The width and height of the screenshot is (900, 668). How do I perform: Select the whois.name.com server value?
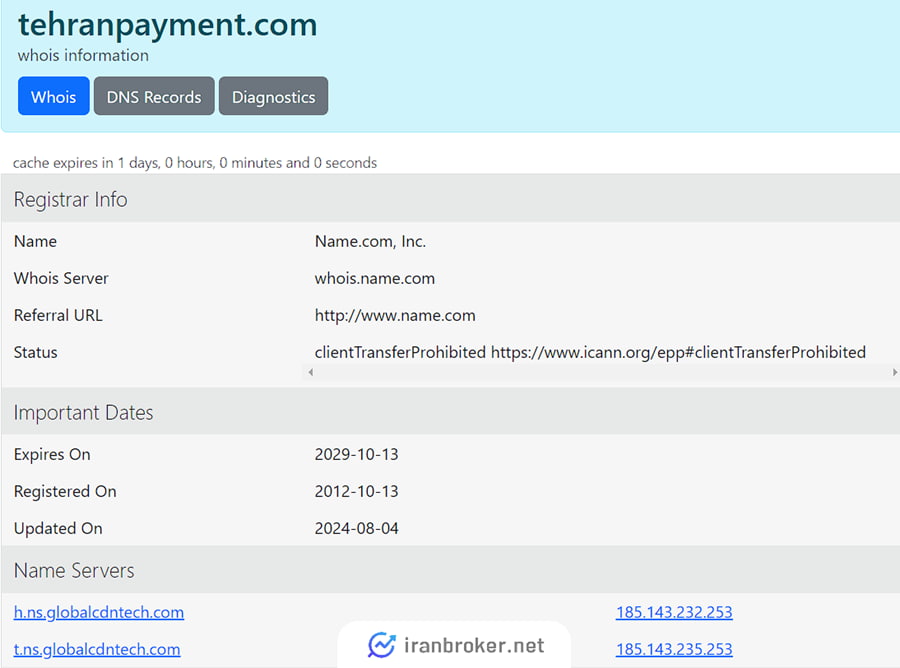(374, 278)
